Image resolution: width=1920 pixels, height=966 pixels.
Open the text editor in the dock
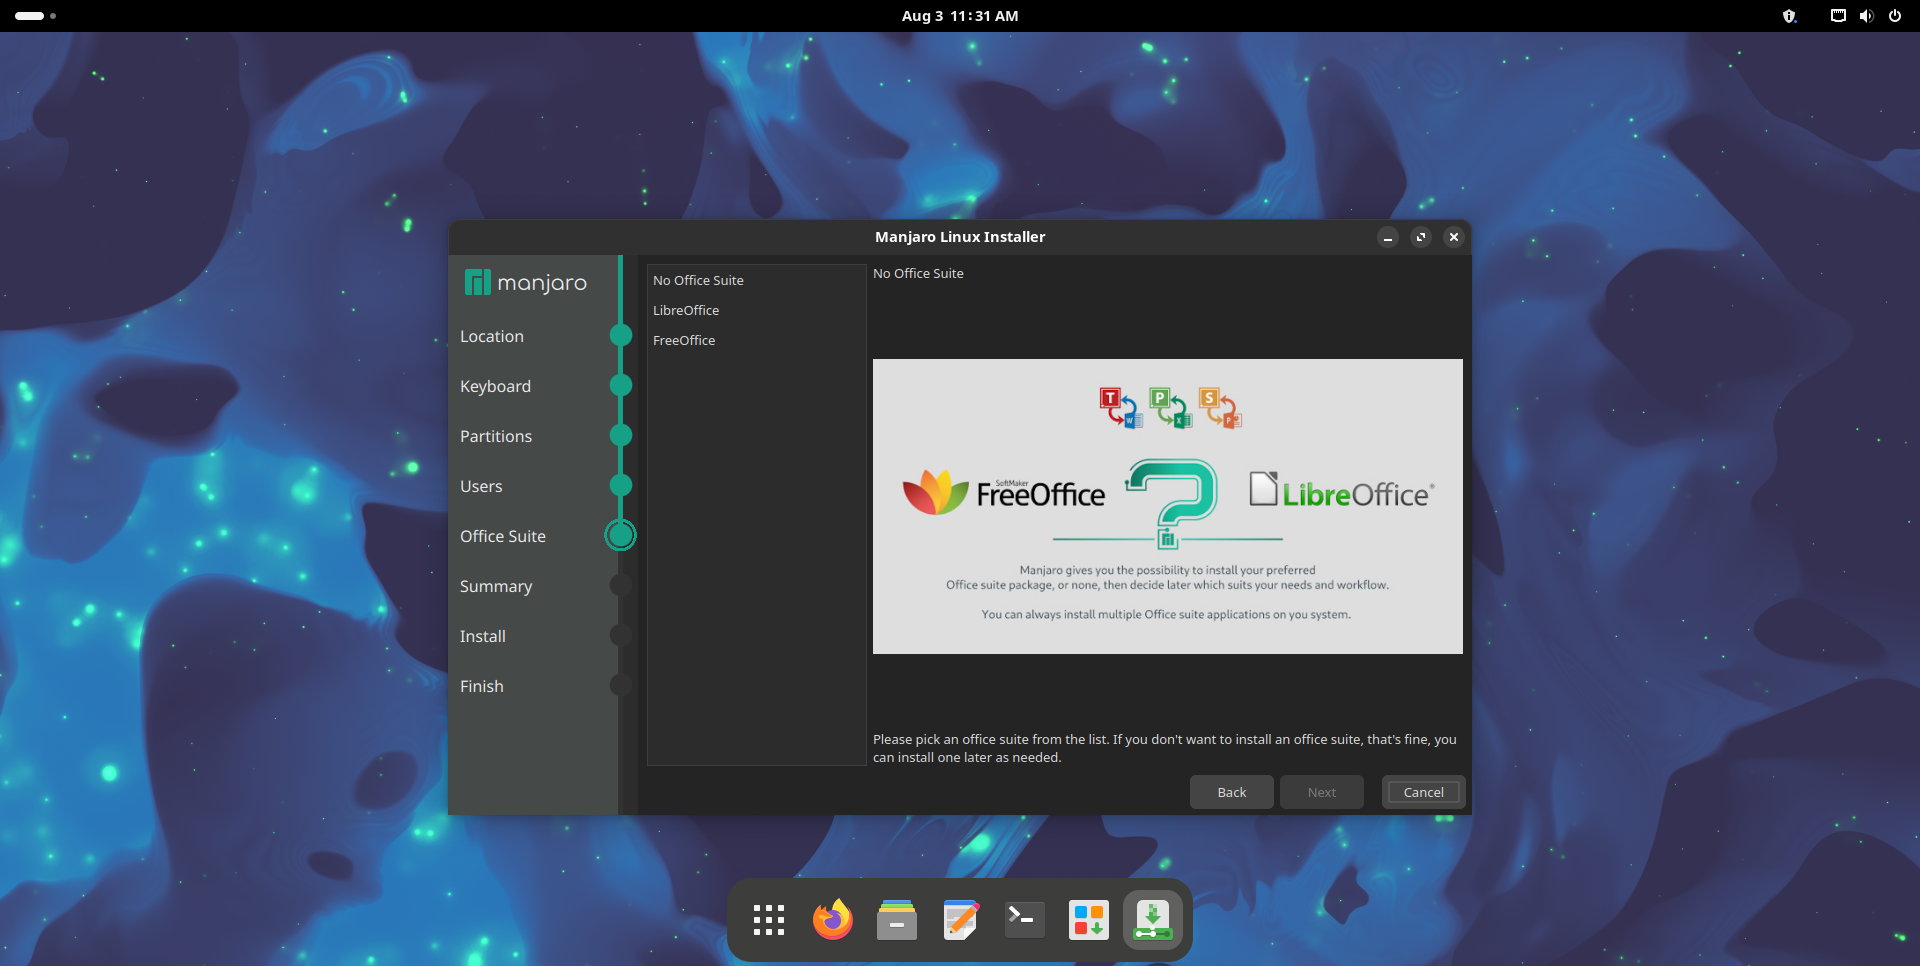(961, 920)
